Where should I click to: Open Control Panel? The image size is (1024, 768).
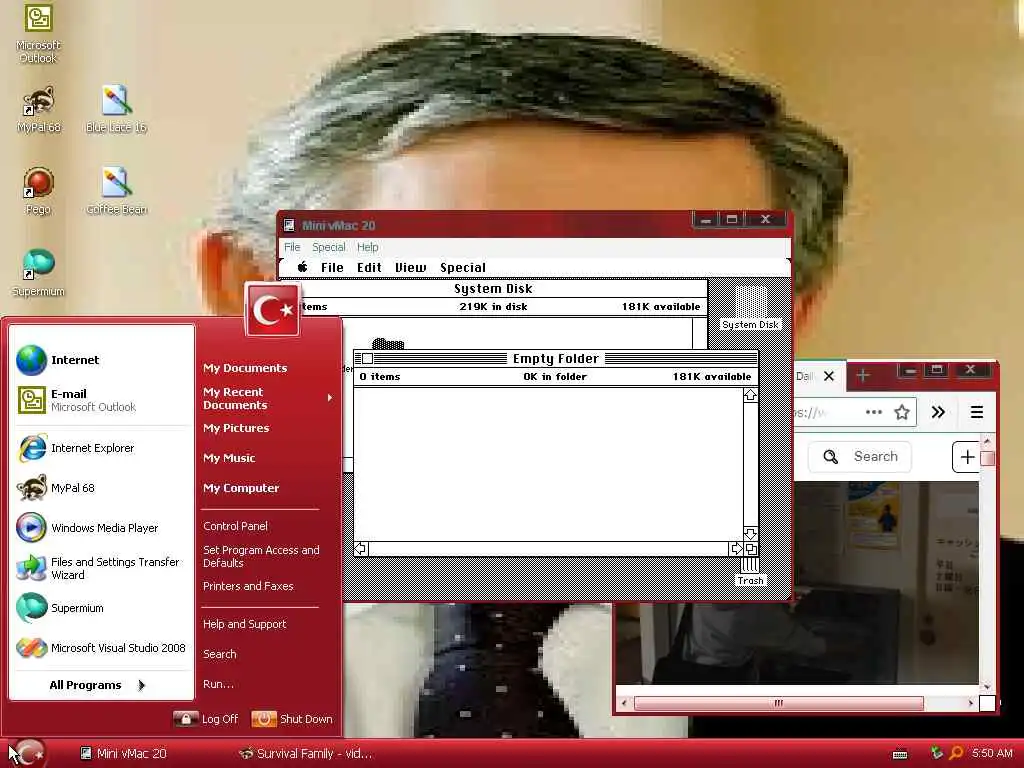(x=235, y=526)
